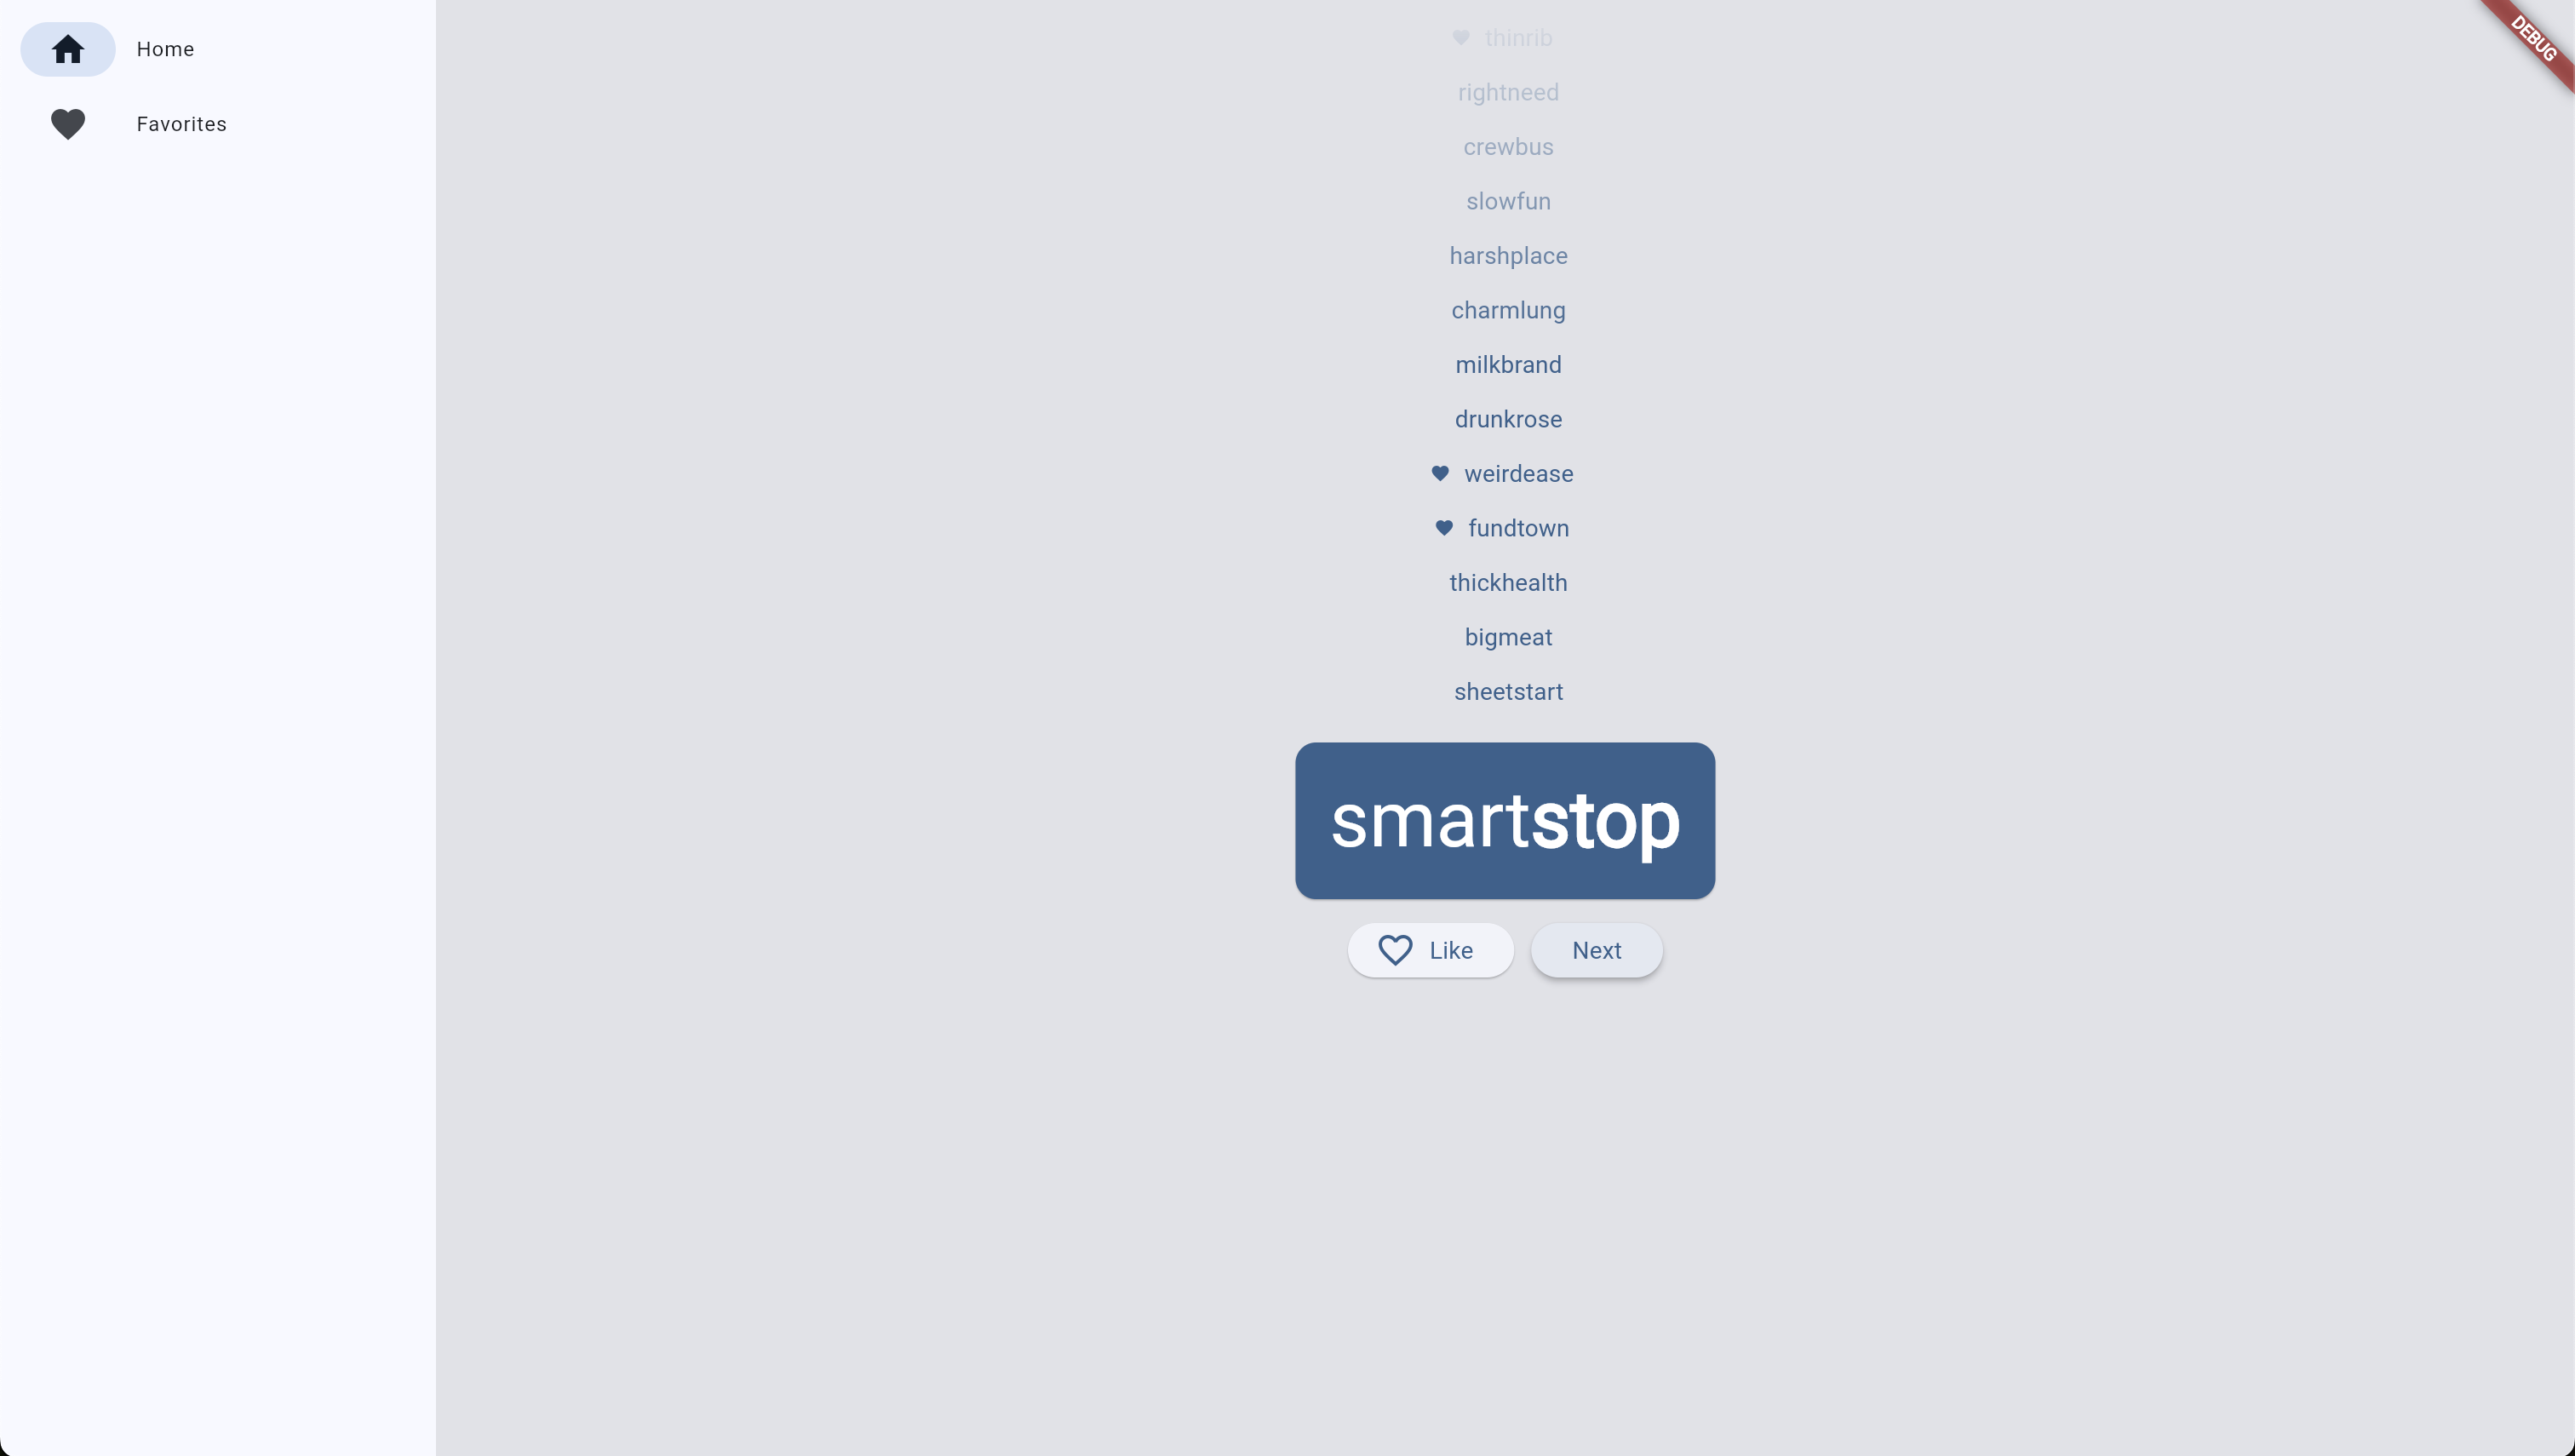Click the drunkrose list entry
Screen dimensions: 2575x1456
[x=1507, y=419]
